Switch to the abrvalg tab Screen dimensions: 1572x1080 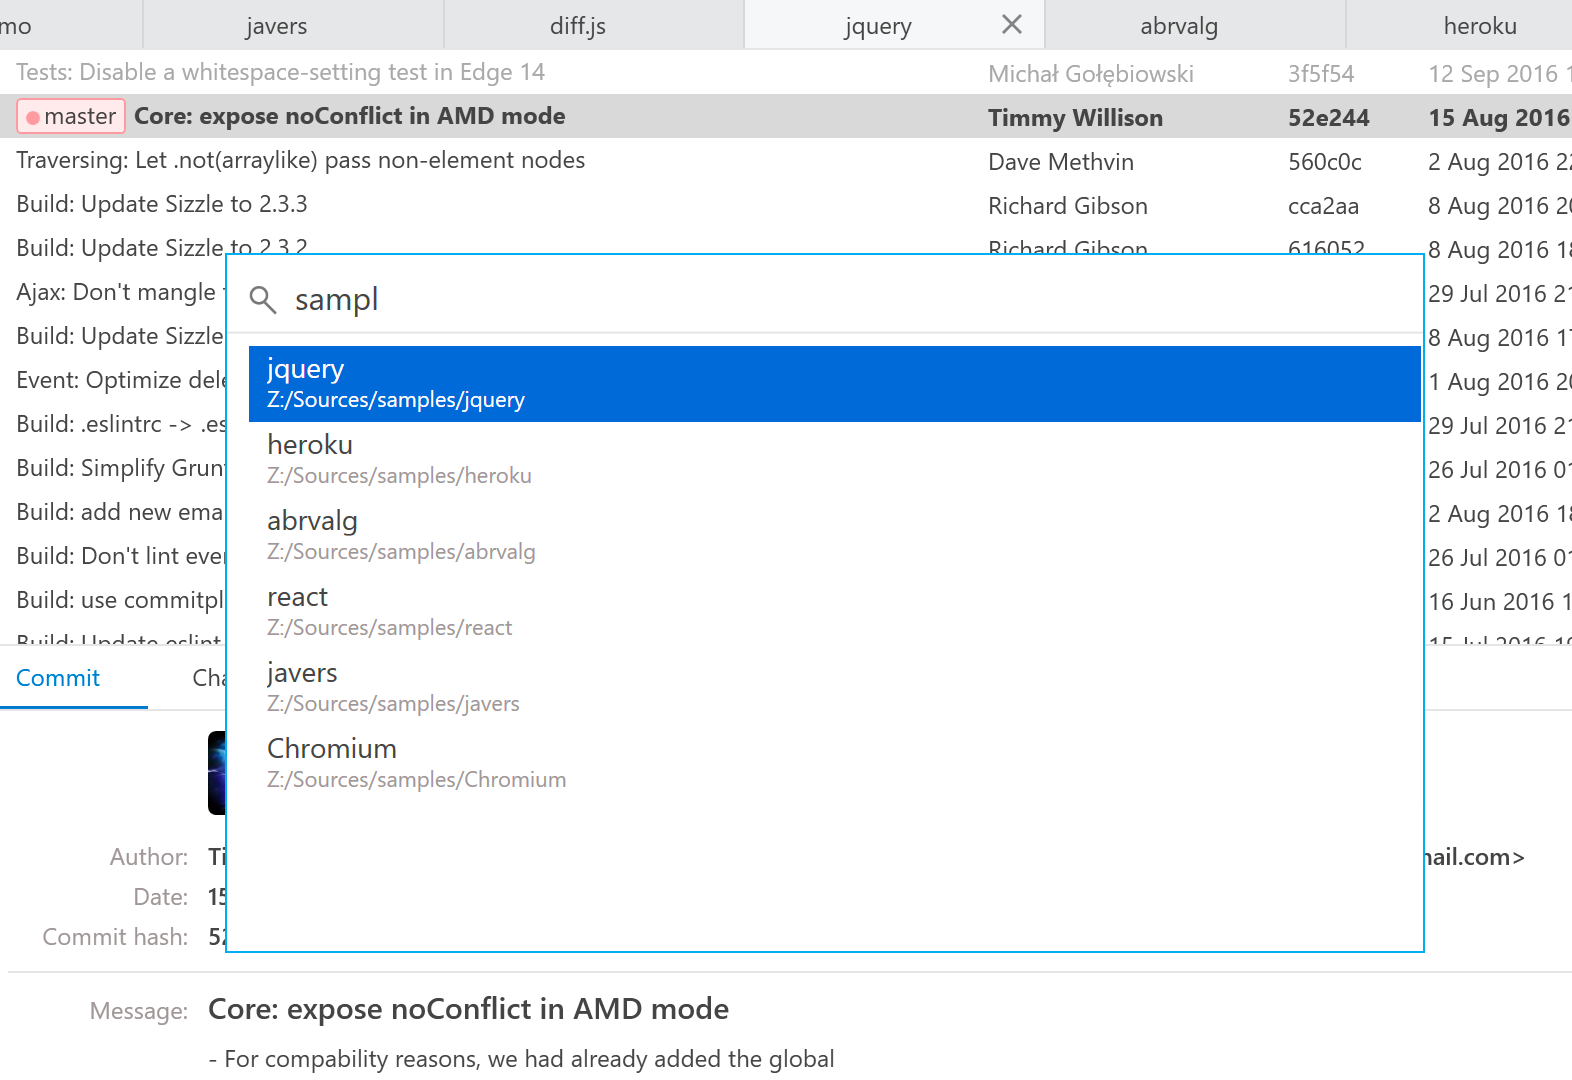tap(1195, 25)
